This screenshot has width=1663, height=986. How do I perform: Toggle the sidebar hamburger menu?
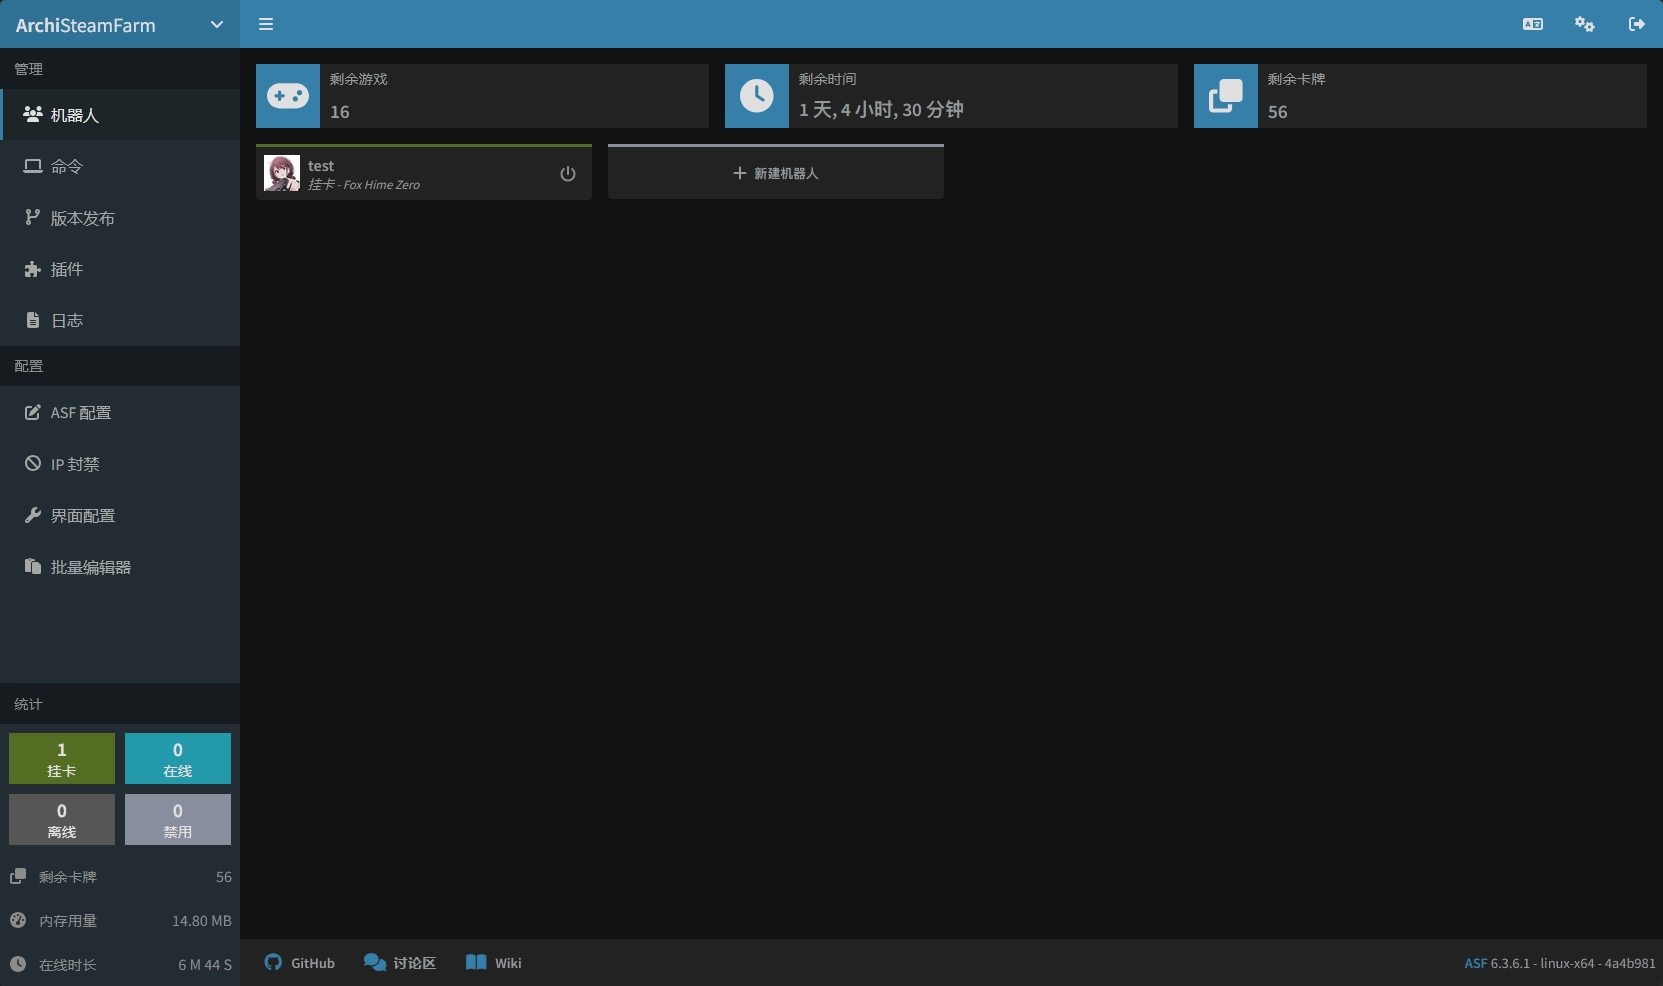(x=266, y=24)
